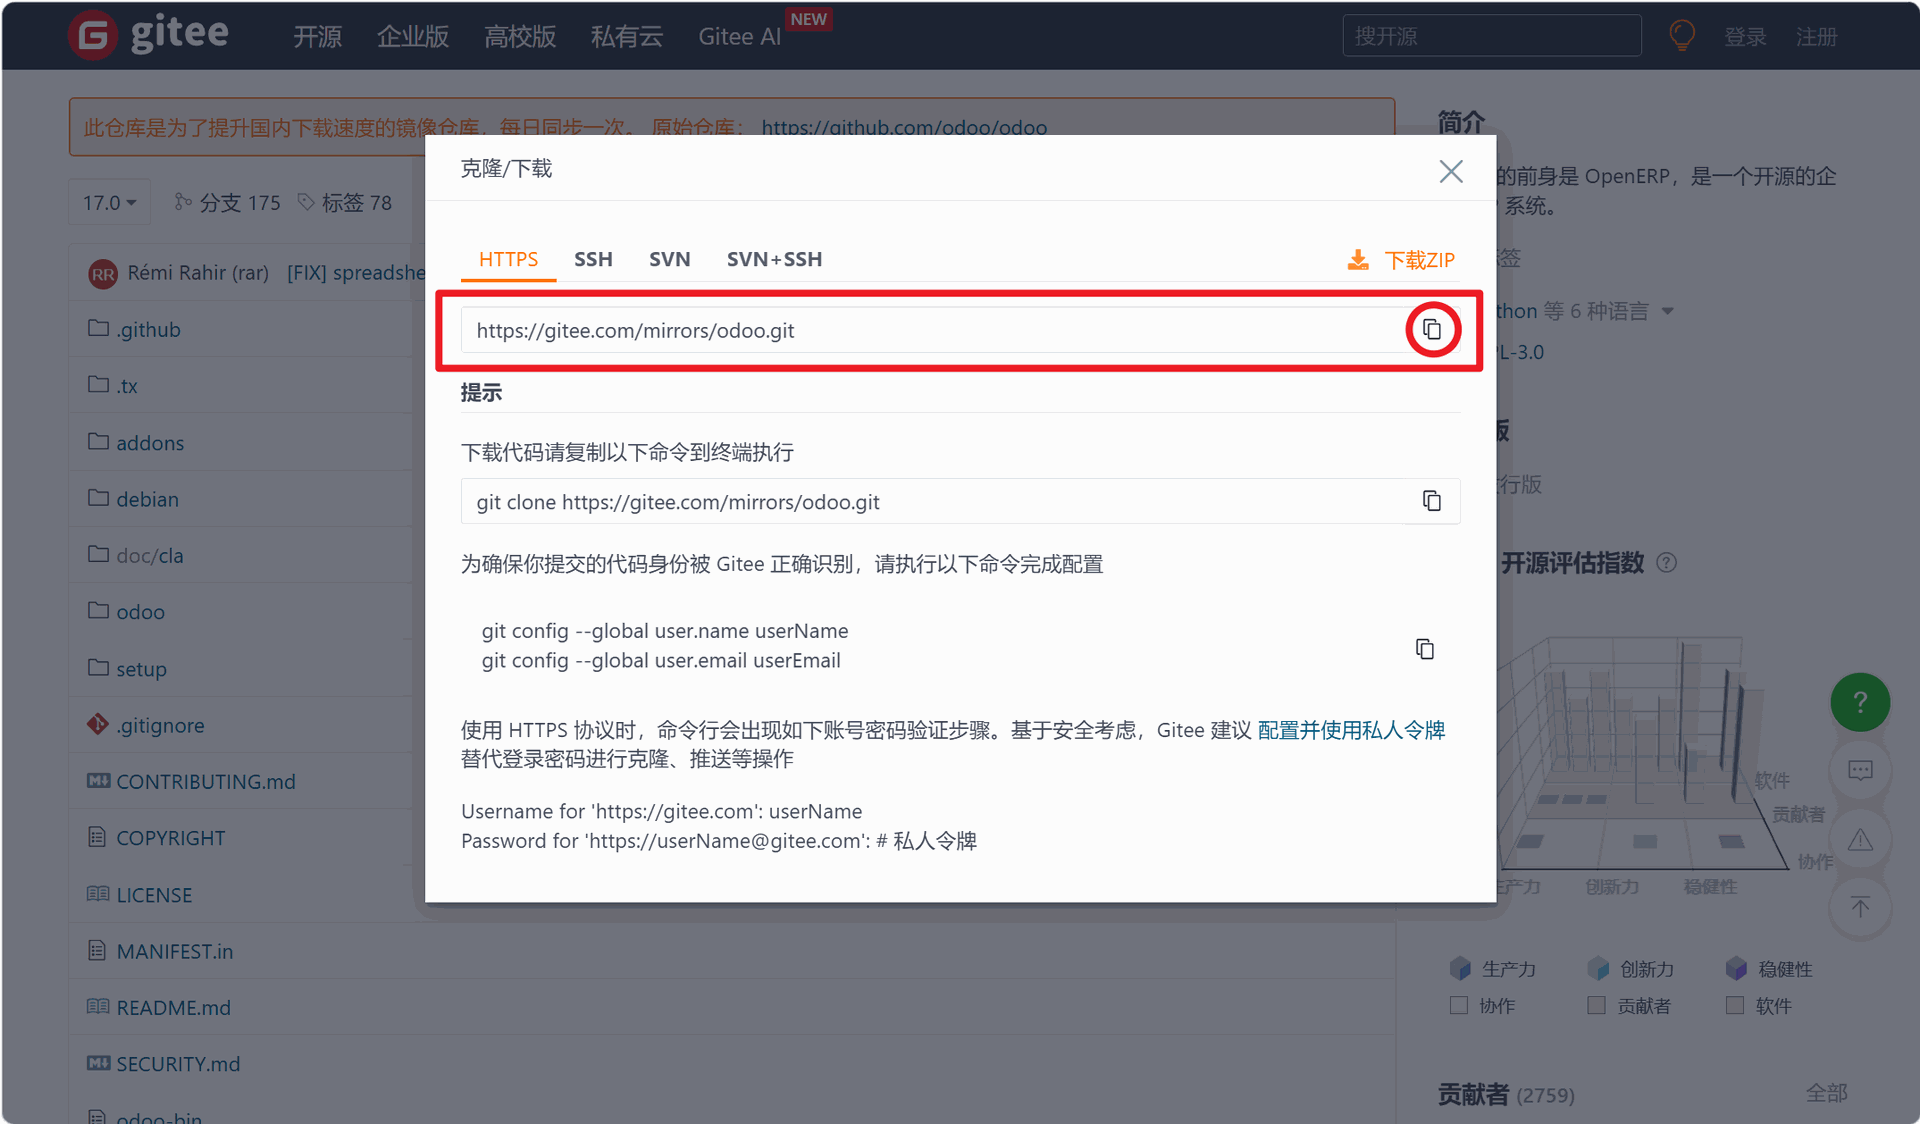Click the LICENSE book icon

click(98, 894)
